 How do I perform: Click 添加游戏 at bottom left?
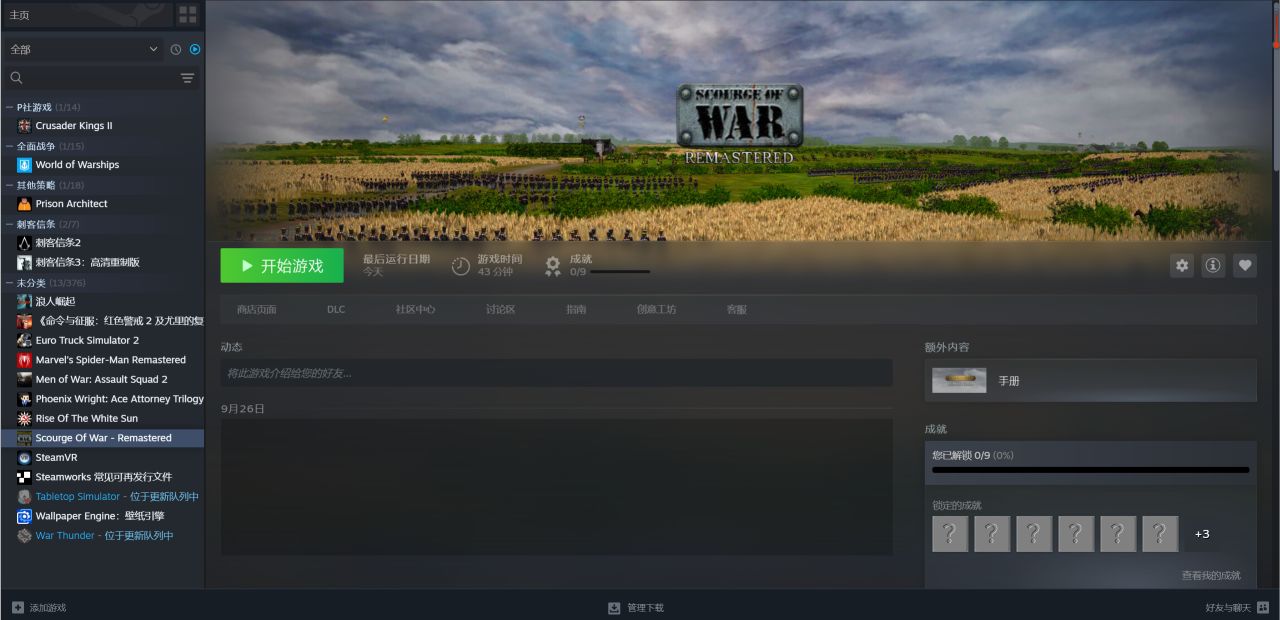[x=39, y=608]
